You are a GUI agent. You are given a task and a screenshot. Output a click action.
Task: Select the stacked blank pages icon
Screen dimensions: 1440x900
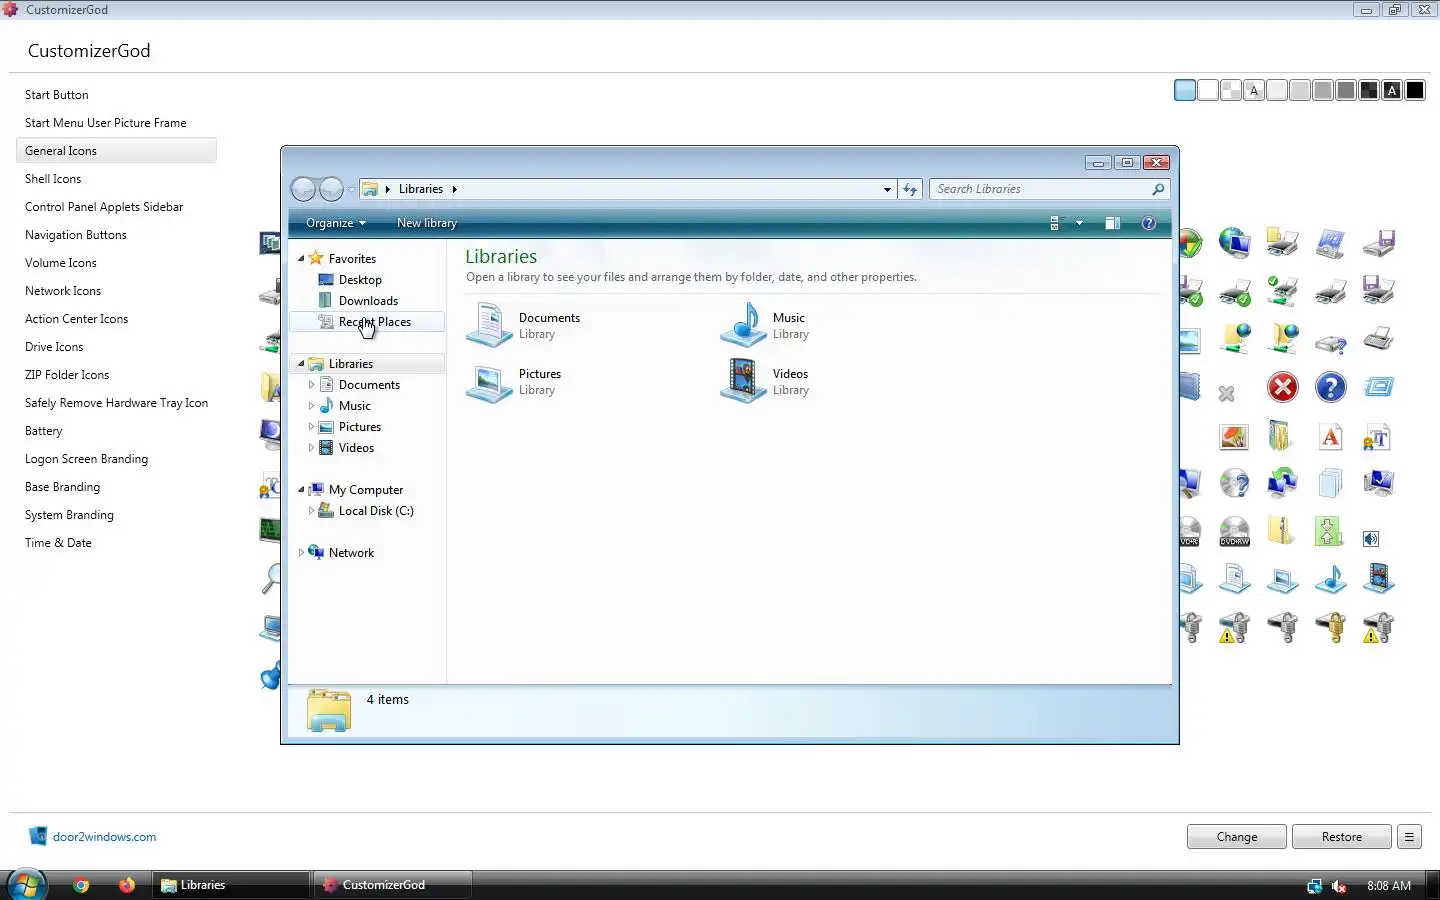tap(1330, 483)
